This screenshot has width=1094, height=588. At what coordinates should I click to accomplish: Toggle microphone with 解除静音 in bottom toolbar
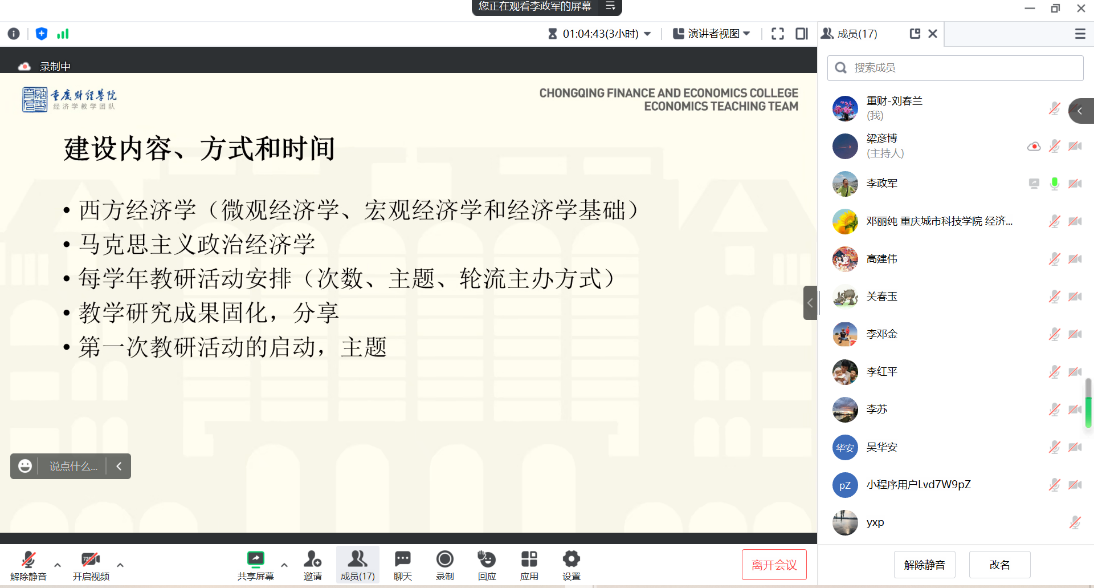click(29, 564)
